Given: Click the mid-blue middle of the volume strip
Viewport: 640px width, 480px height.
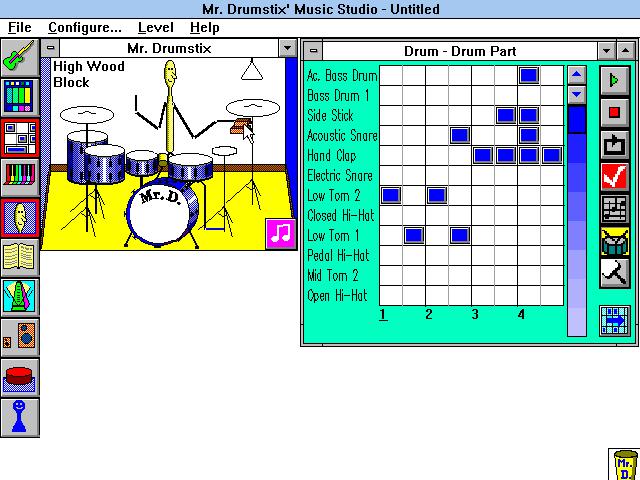Looking at the screenshot, I should coord(577,206).
